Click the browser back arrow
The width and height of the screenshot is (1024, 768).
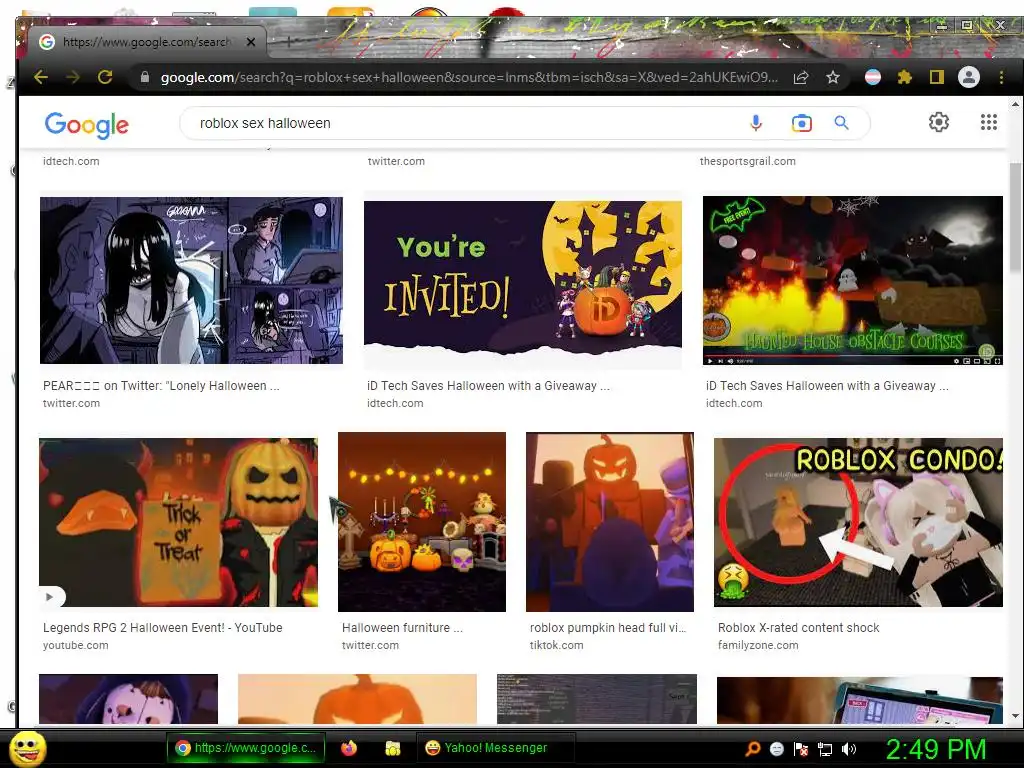[41, 77]
